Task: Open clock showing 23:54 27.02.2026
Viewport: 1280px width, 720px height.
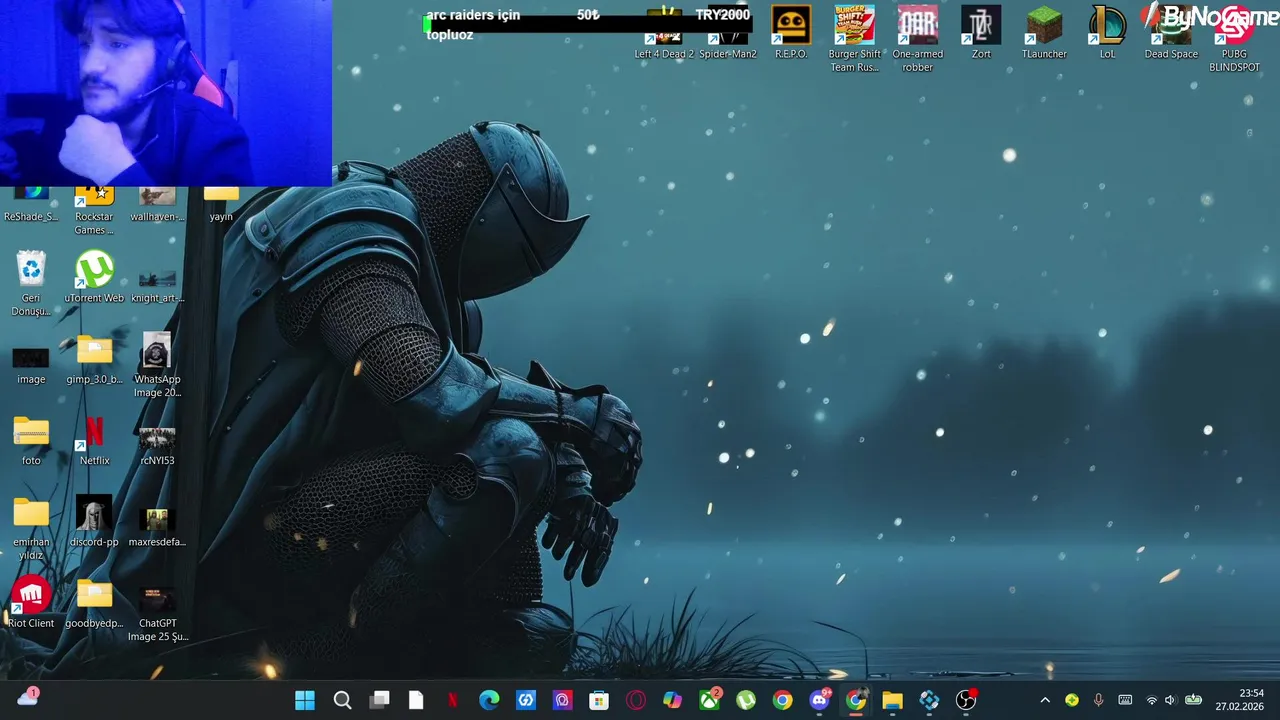Action: 1240,699
